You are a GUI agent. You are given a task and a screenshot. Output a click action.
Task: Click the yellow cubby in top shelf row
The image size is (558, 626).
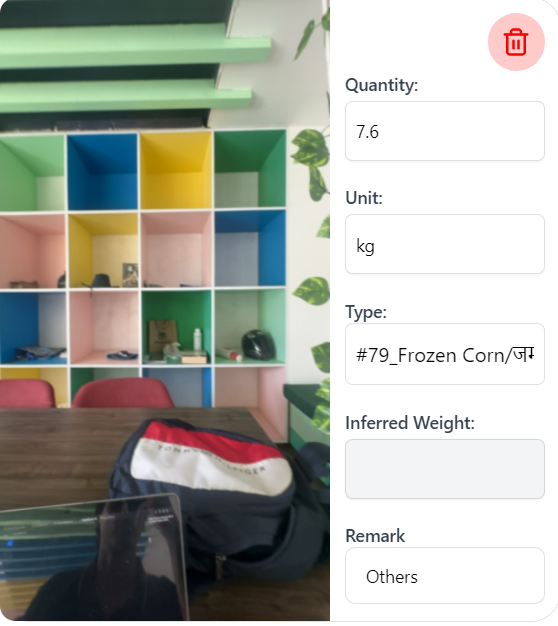(x=176, y=170)
